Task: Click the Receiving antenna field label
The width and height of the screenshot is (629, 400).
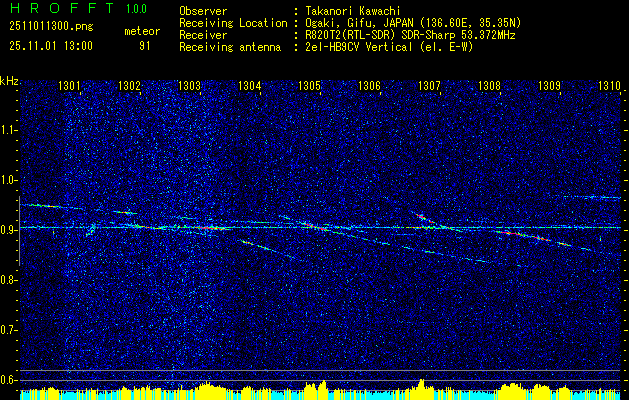Action: click(x=230, y=47)
